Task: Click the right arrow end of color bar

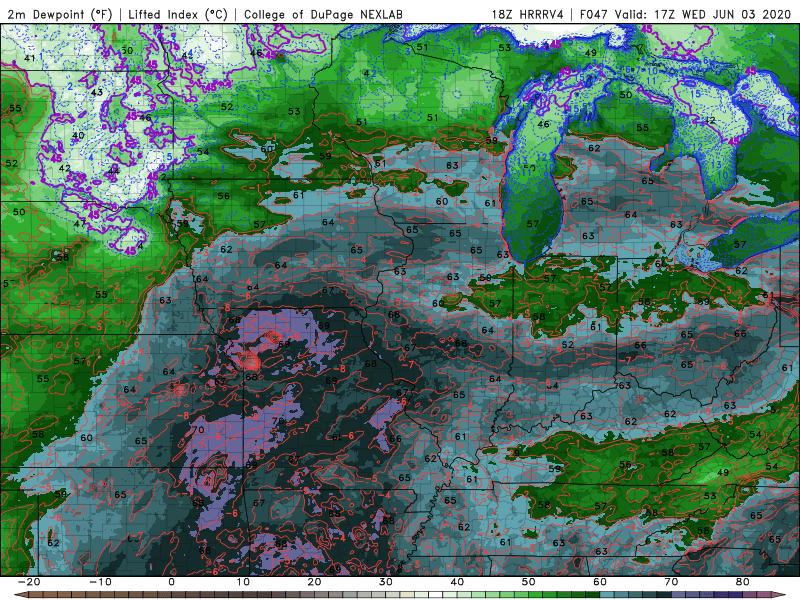Action: coord(778,595)
